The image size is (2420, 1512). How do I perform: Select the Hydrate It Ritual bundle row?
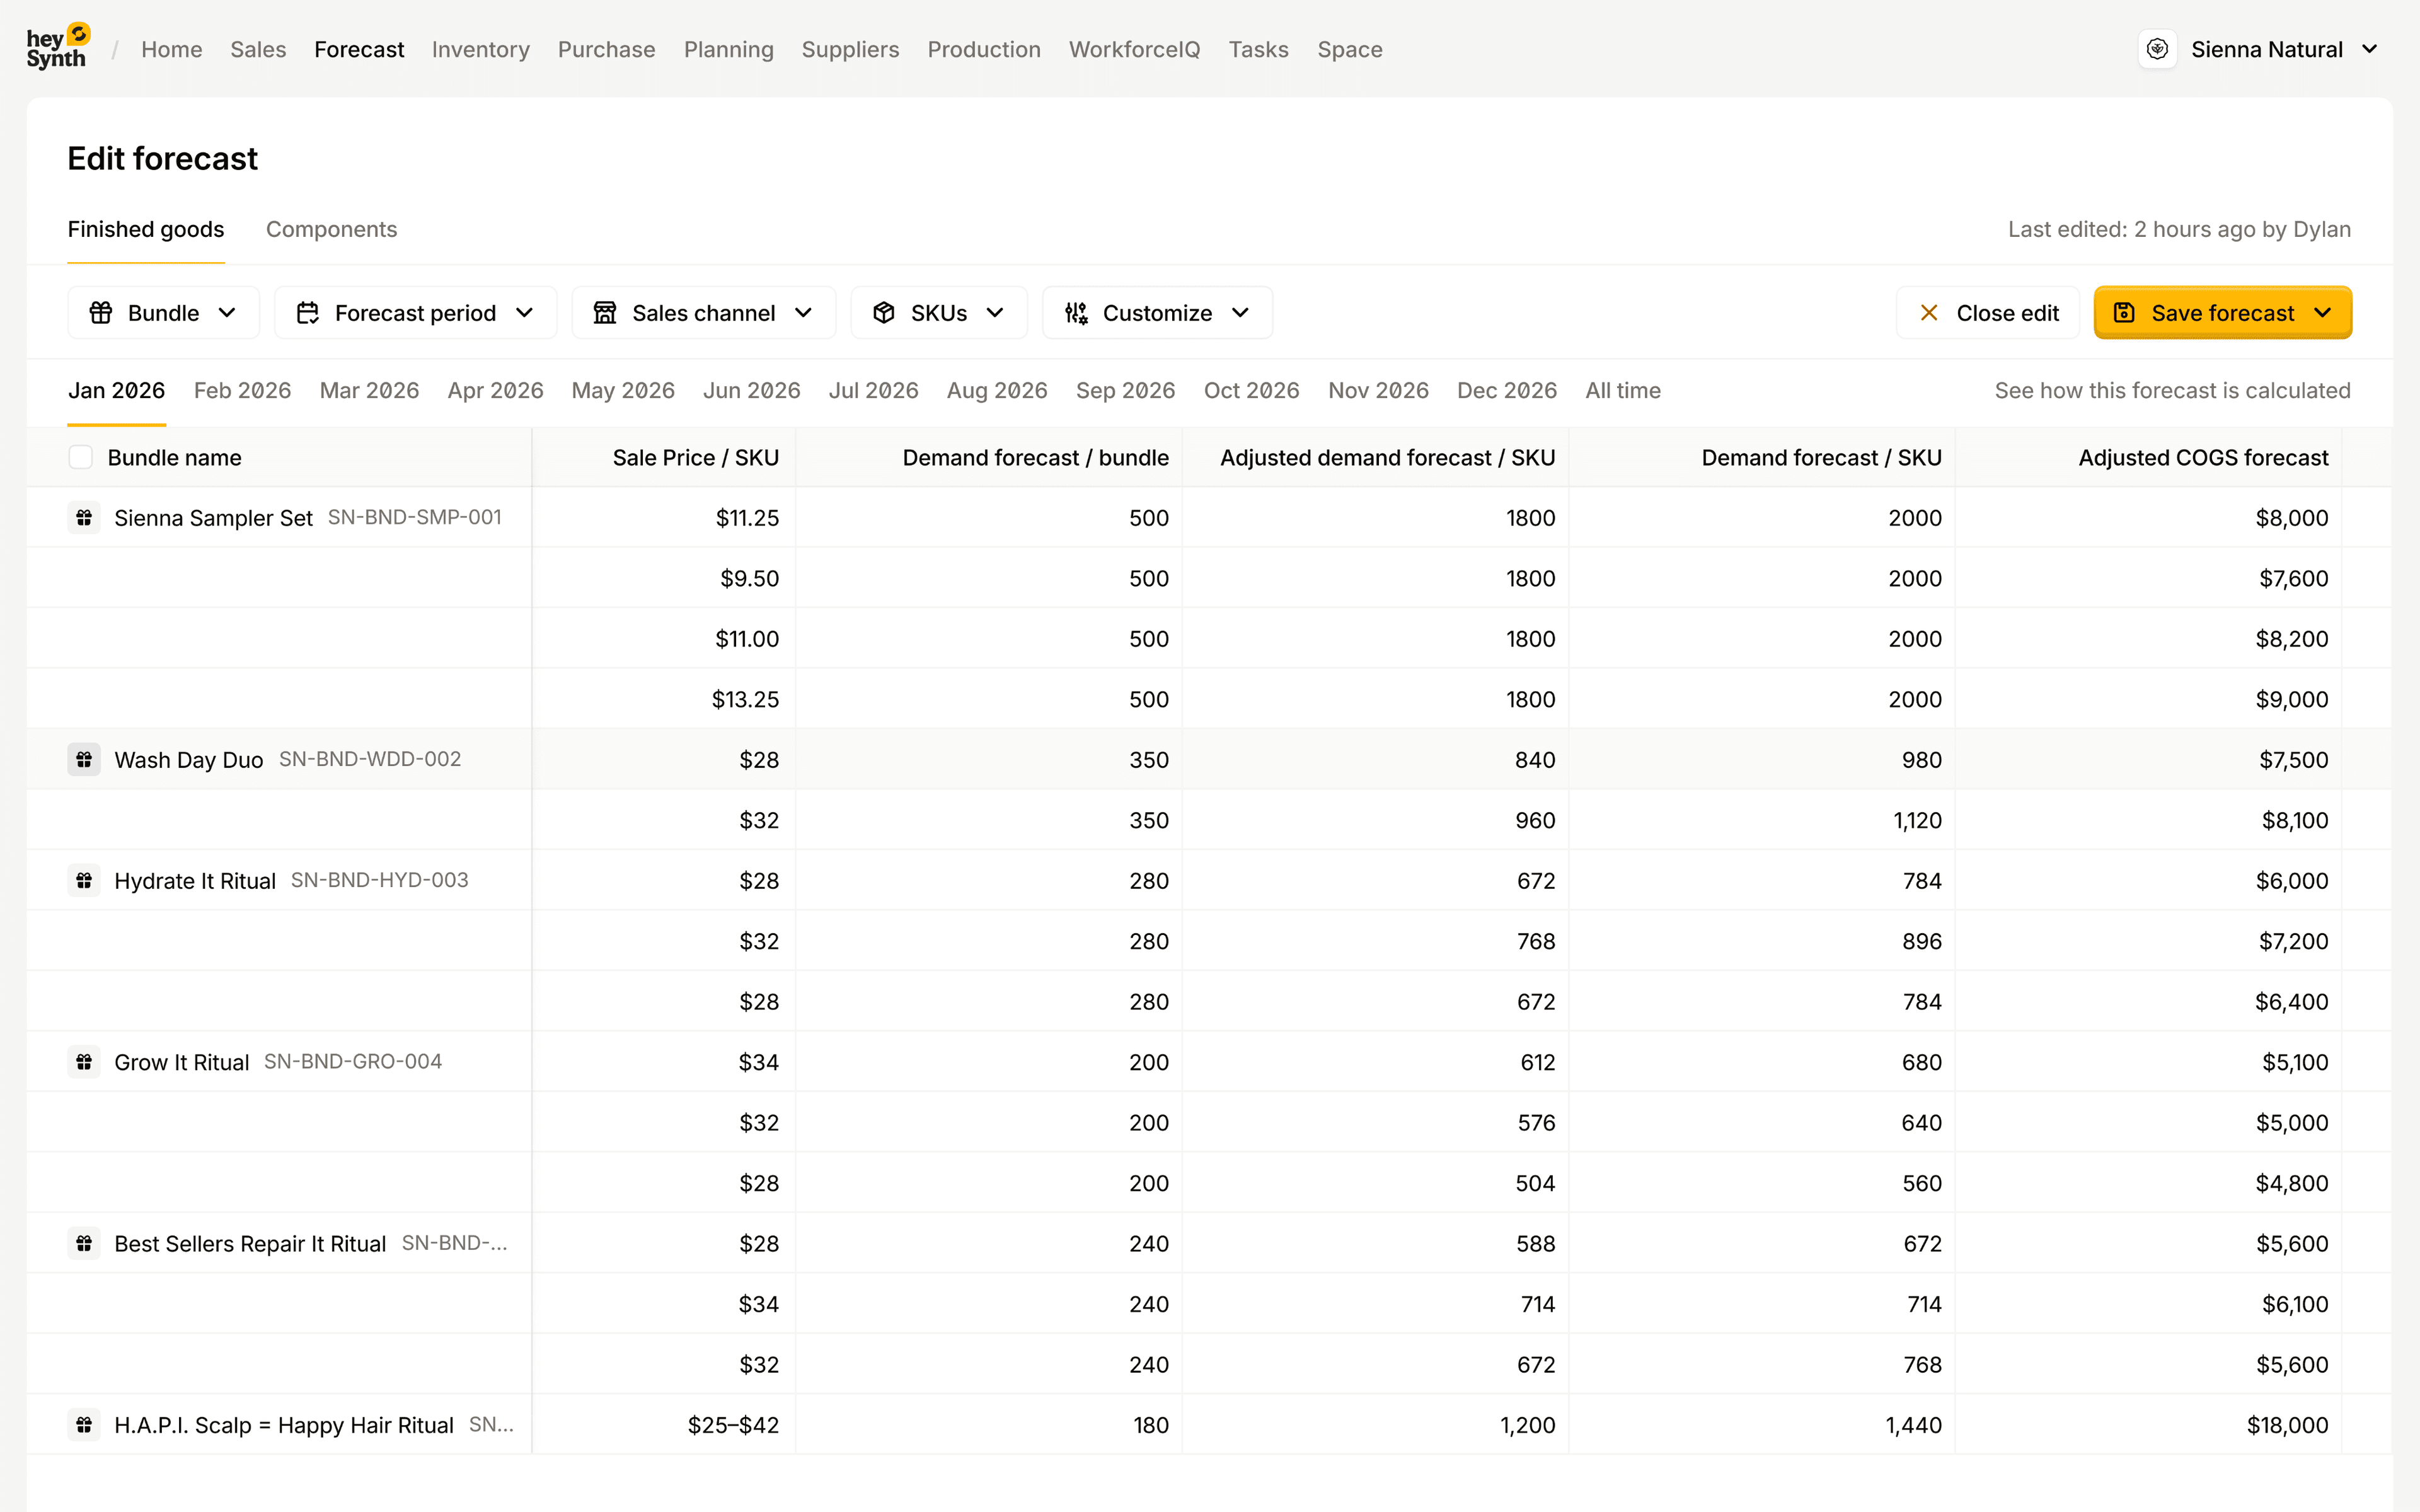click(x=194, y=880)
